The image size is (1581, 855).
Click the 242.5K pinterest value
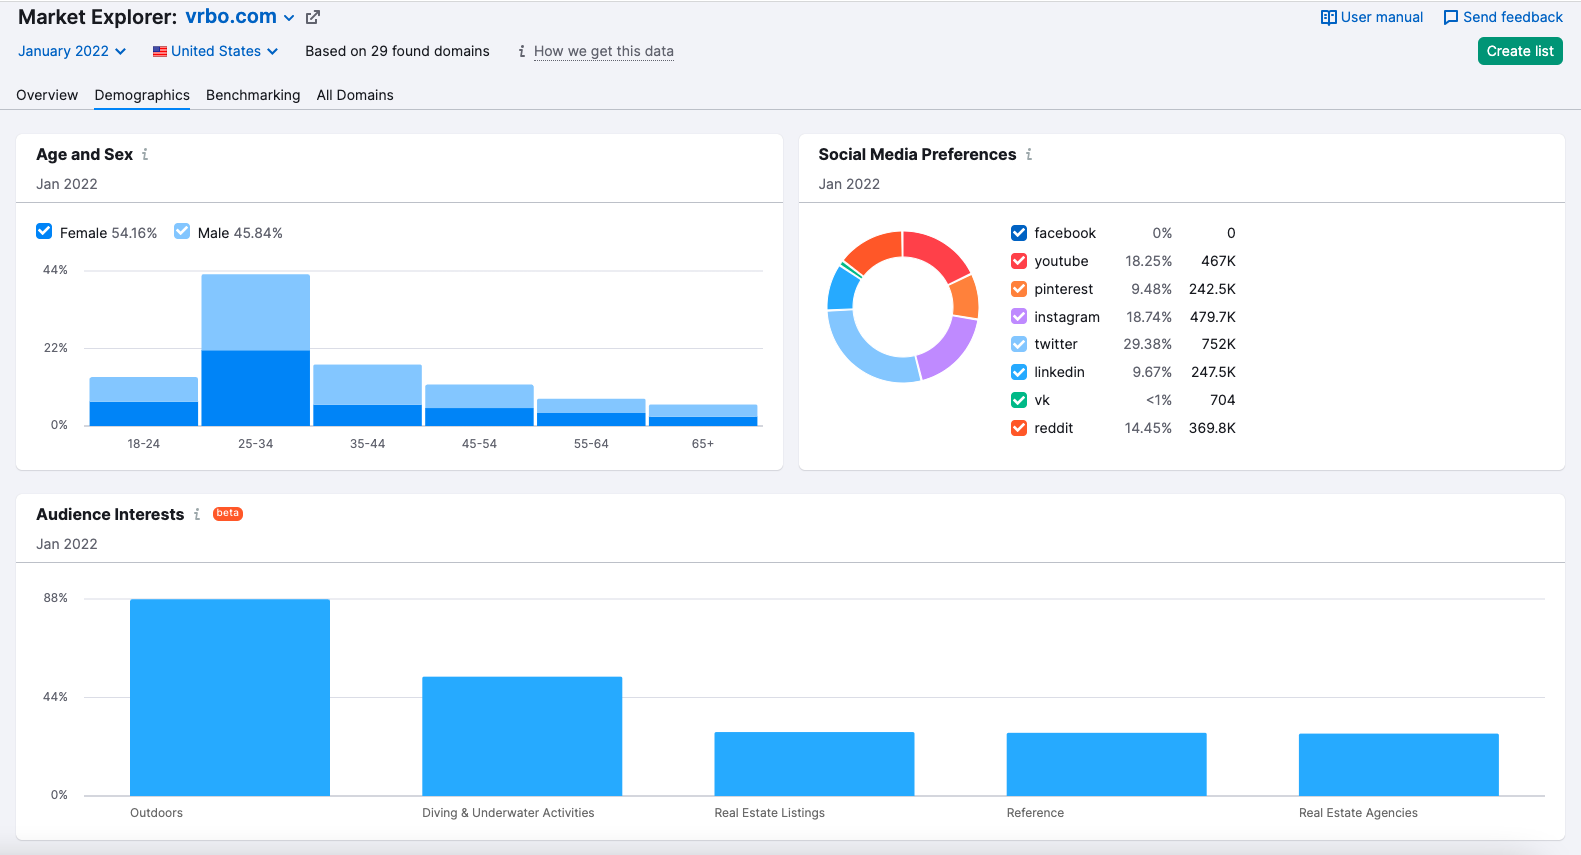tap(1212, 289)
